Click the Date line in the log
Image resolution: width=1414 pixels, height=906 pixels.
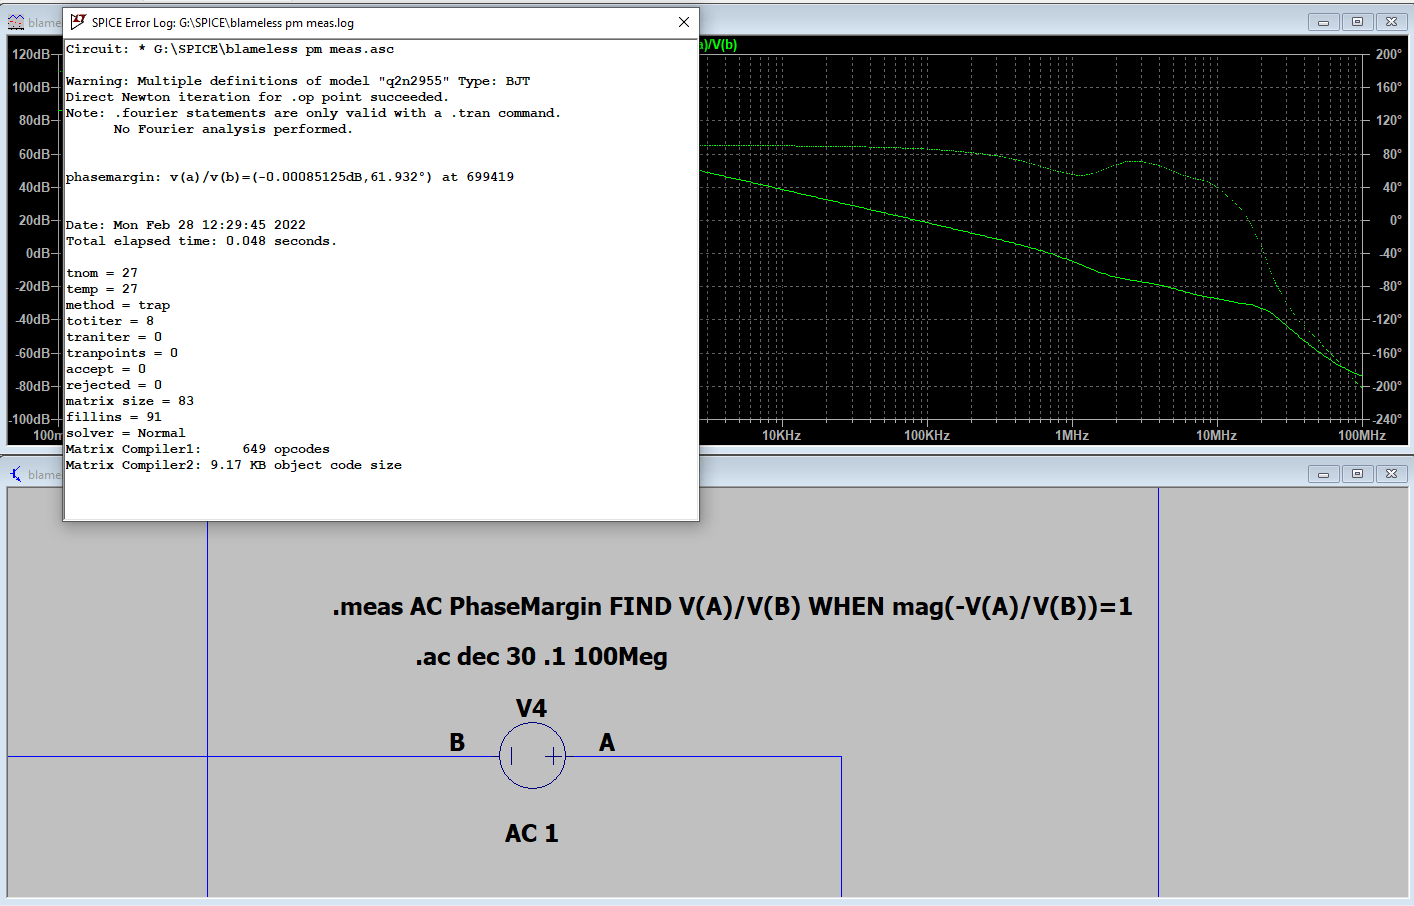coord(186,225)
